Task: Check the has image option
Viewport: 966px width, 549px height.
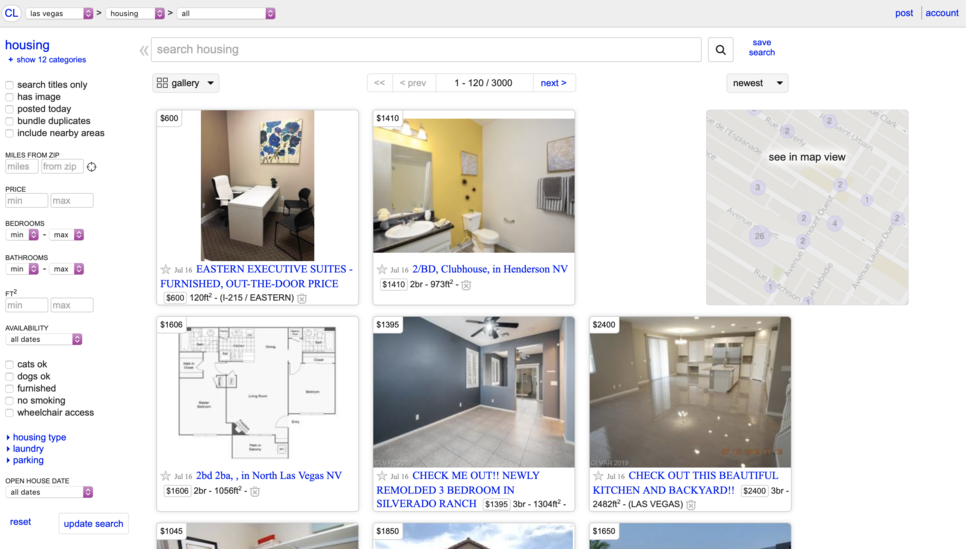Action: point(9,97)
